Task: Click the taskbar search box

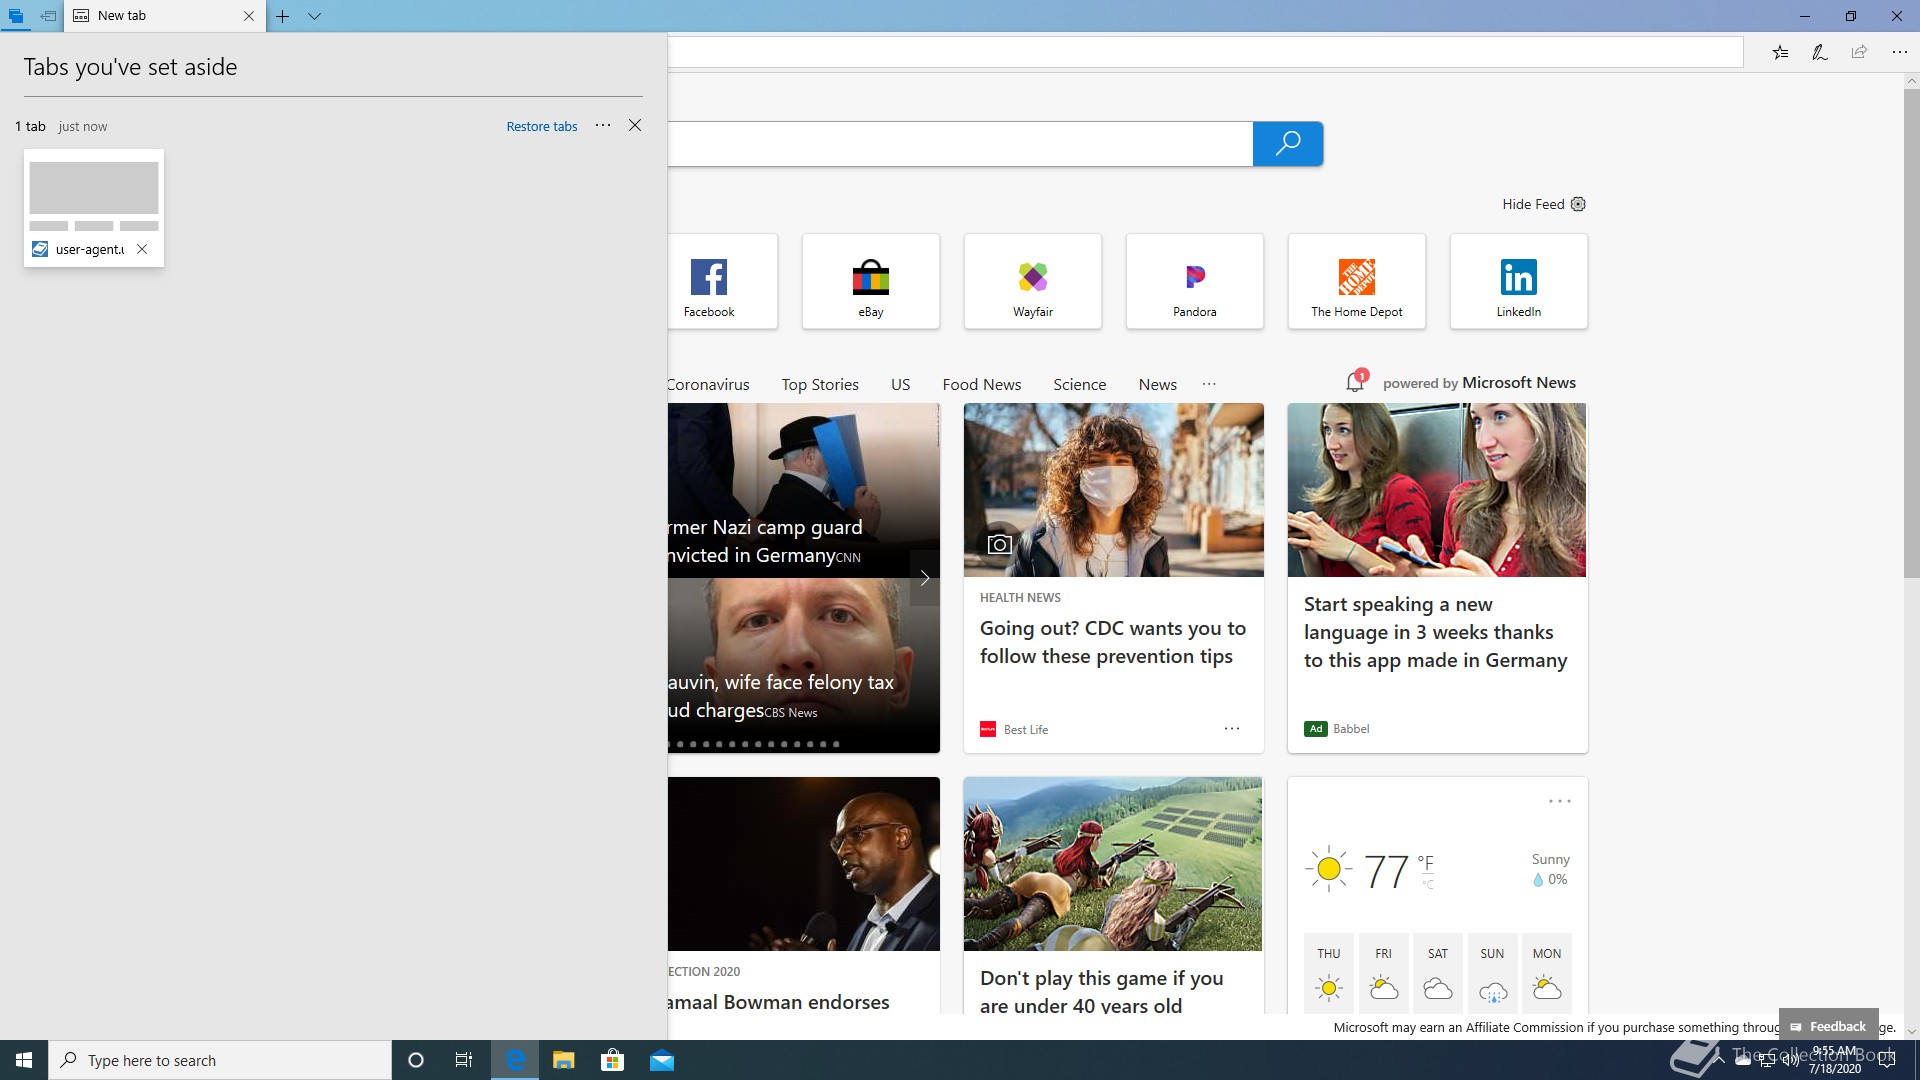Action: point(220,1060)
